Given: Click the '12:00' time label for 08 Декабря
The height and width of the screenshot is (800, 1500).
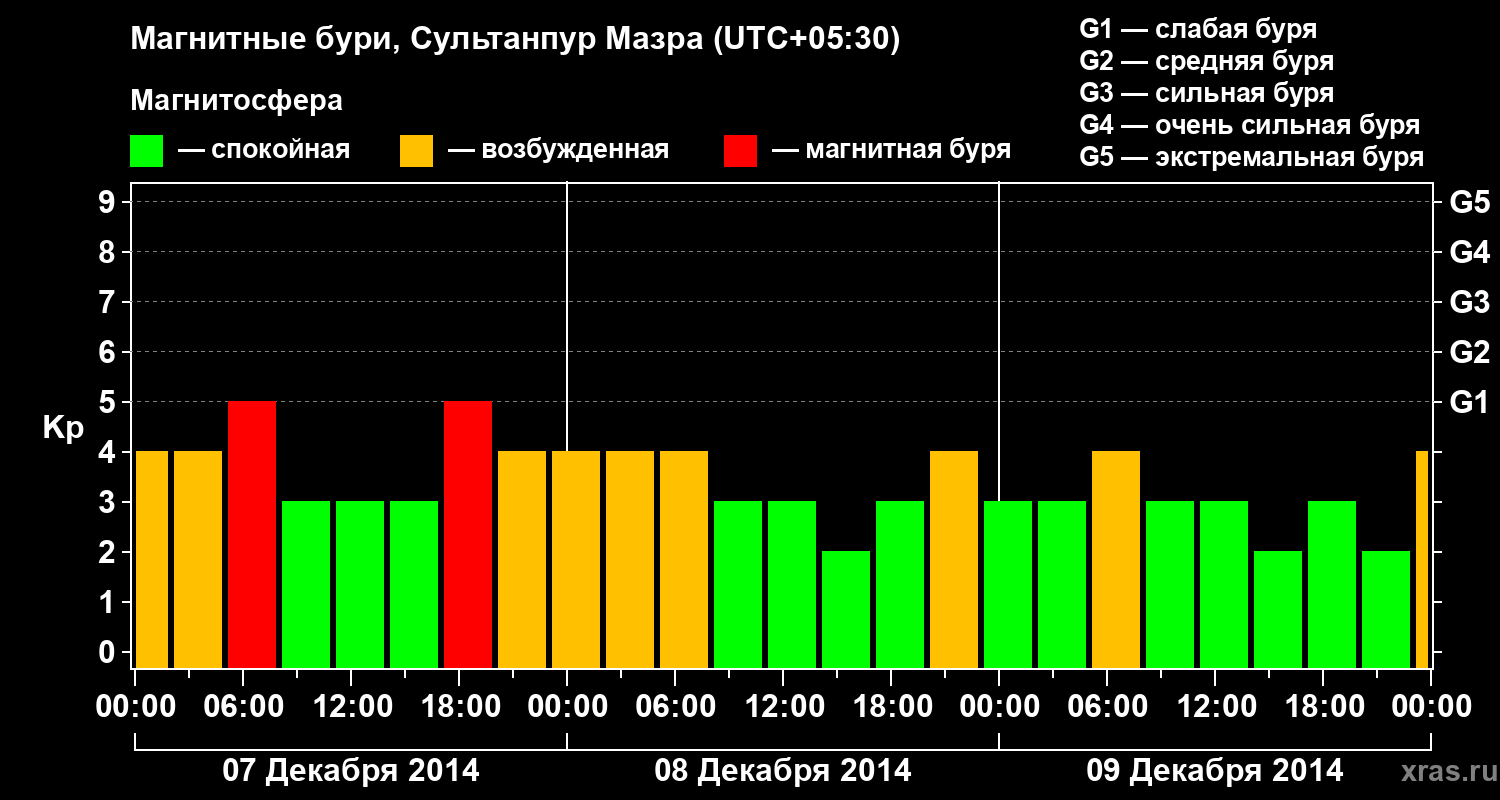Looking at the screenshot, I should click(783, 707).
